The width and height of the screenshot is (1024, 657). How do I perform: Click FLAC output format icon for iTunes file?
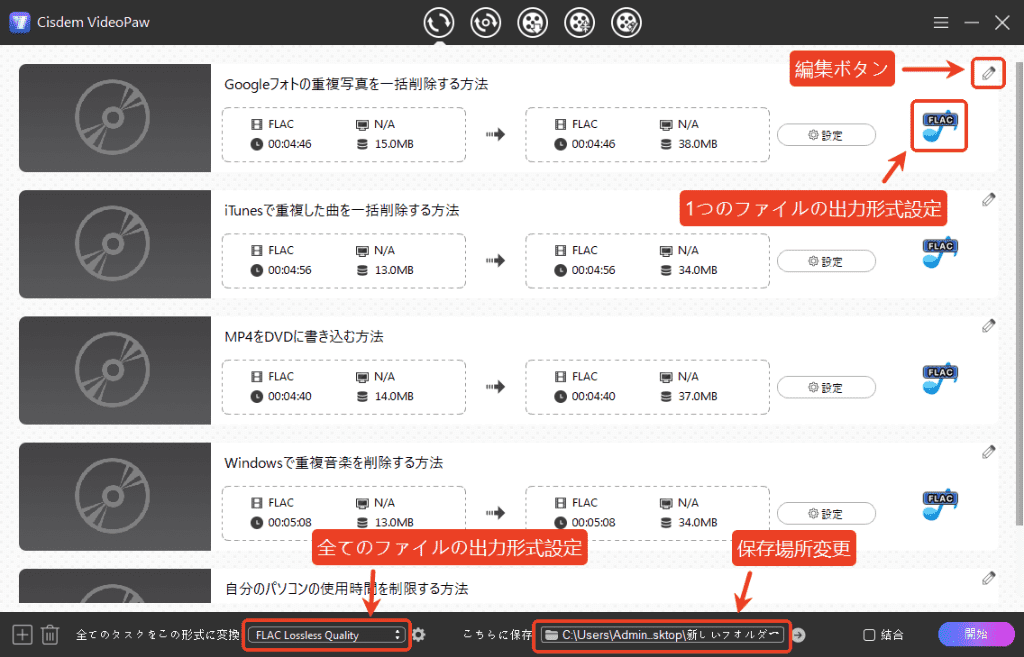click(940, 252)
